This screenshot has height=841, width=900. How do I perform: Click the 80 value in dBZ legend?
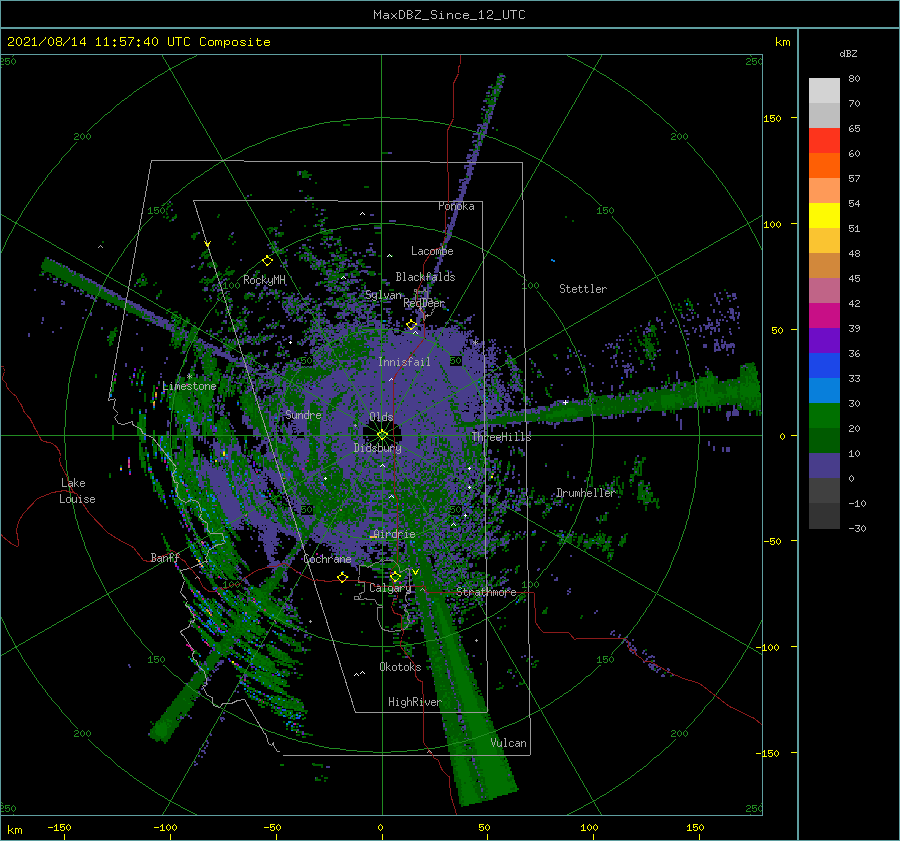(854, 79)
